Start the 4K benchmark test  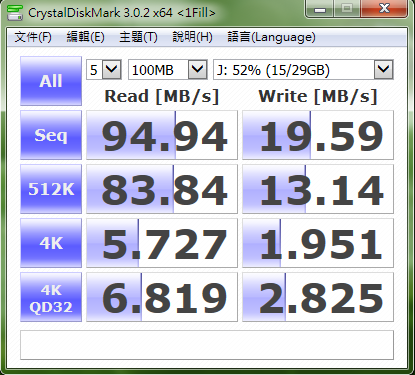[51, 243]
